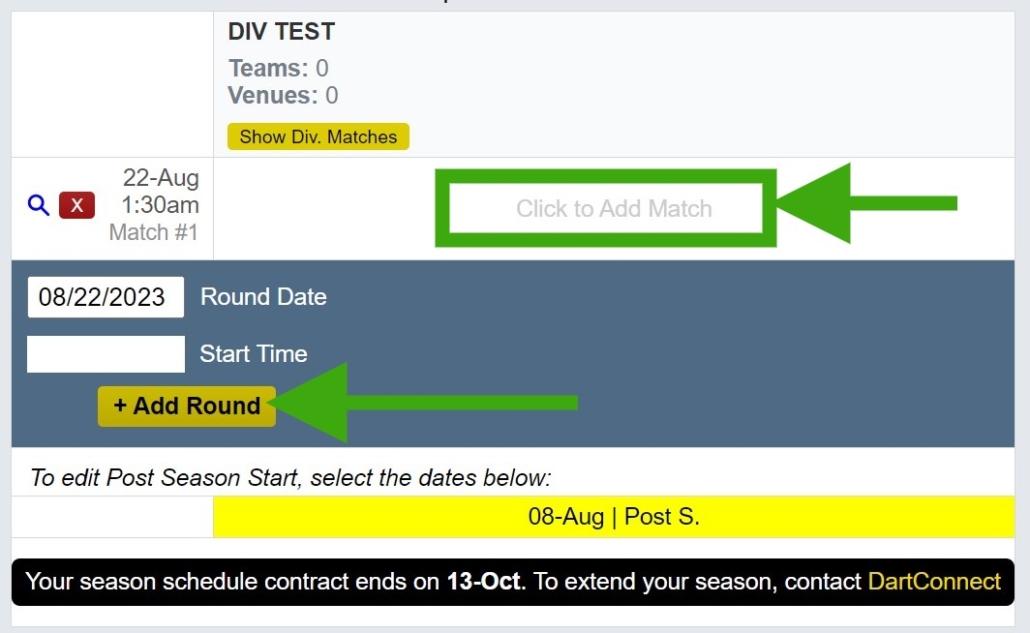The image size is (1030, 633).
Task: Click into the empty Start Time field
Action: click(105, 352)
